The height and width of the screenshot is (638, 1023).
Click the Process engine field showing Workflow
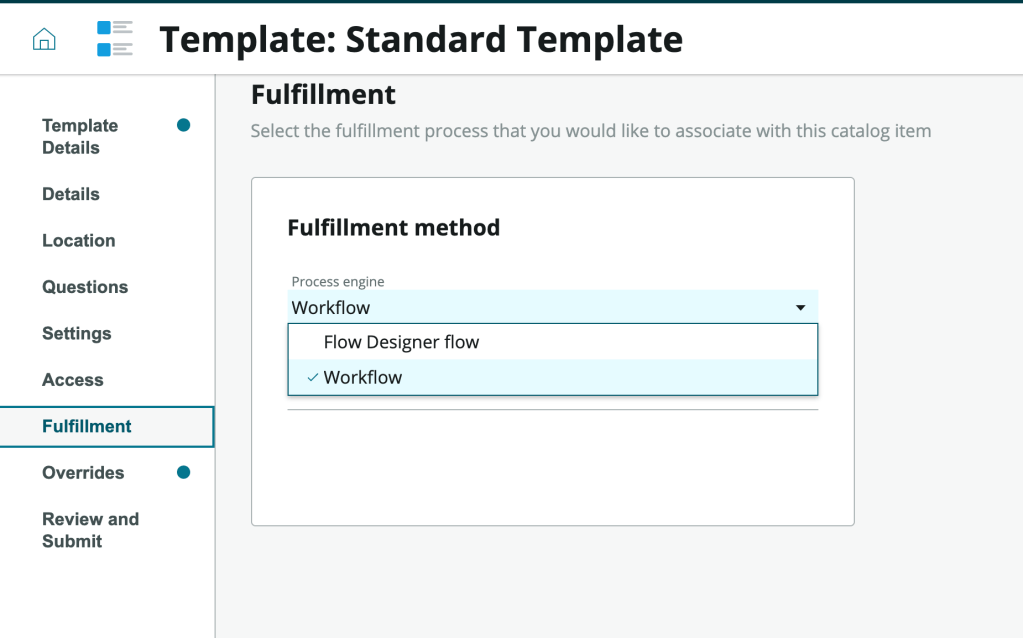[x=540, y=308]
